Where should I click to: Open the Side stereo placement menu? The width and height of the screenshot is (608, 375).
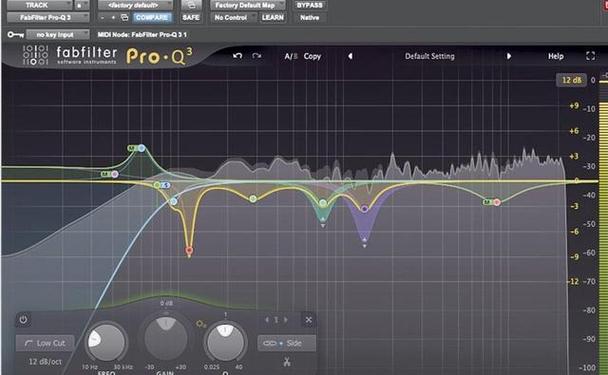tap(287, 343)
